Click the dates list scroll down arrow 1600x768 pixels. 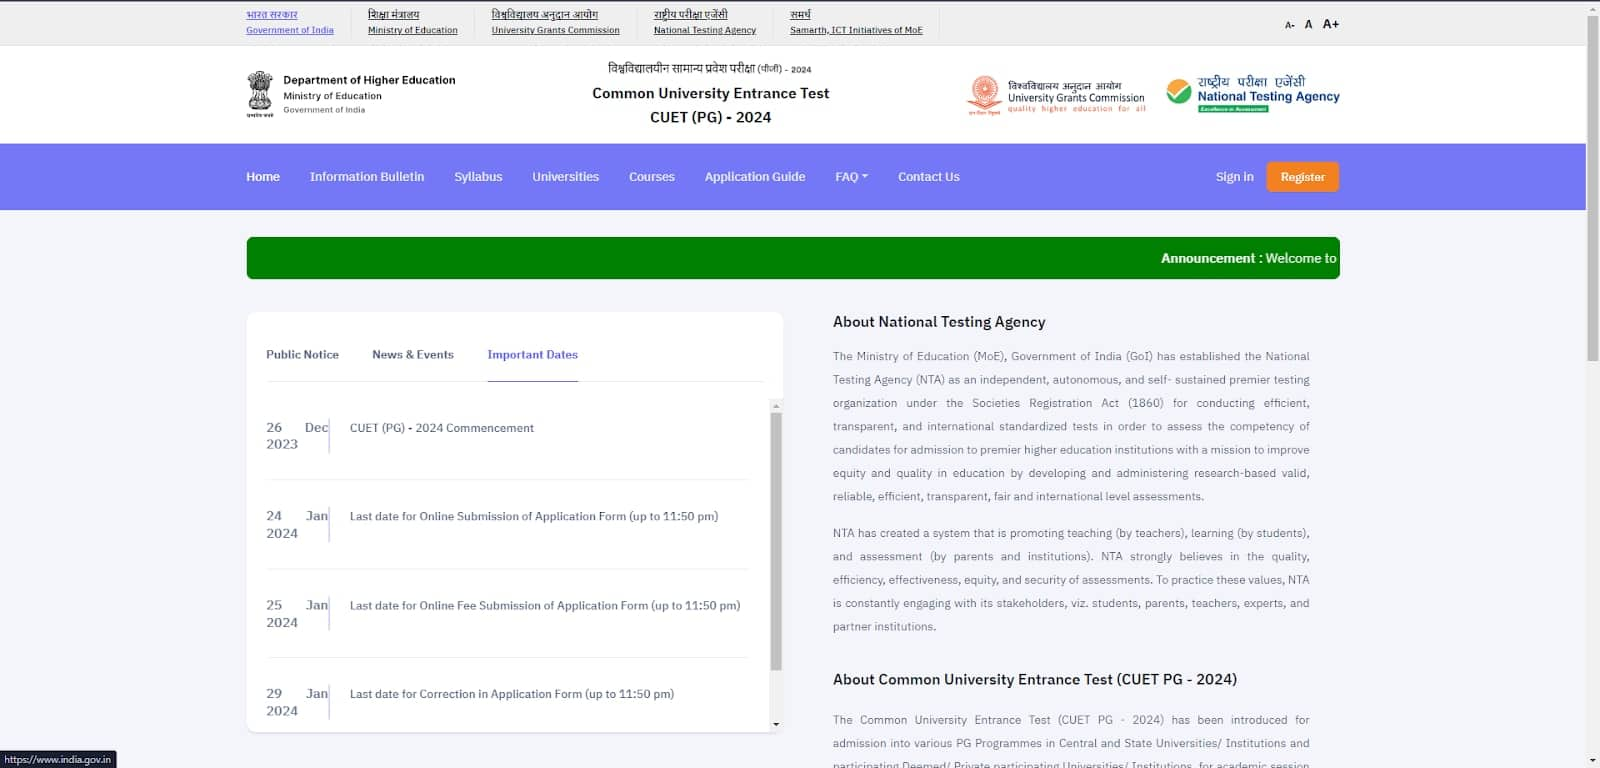(x=776, y=724)
